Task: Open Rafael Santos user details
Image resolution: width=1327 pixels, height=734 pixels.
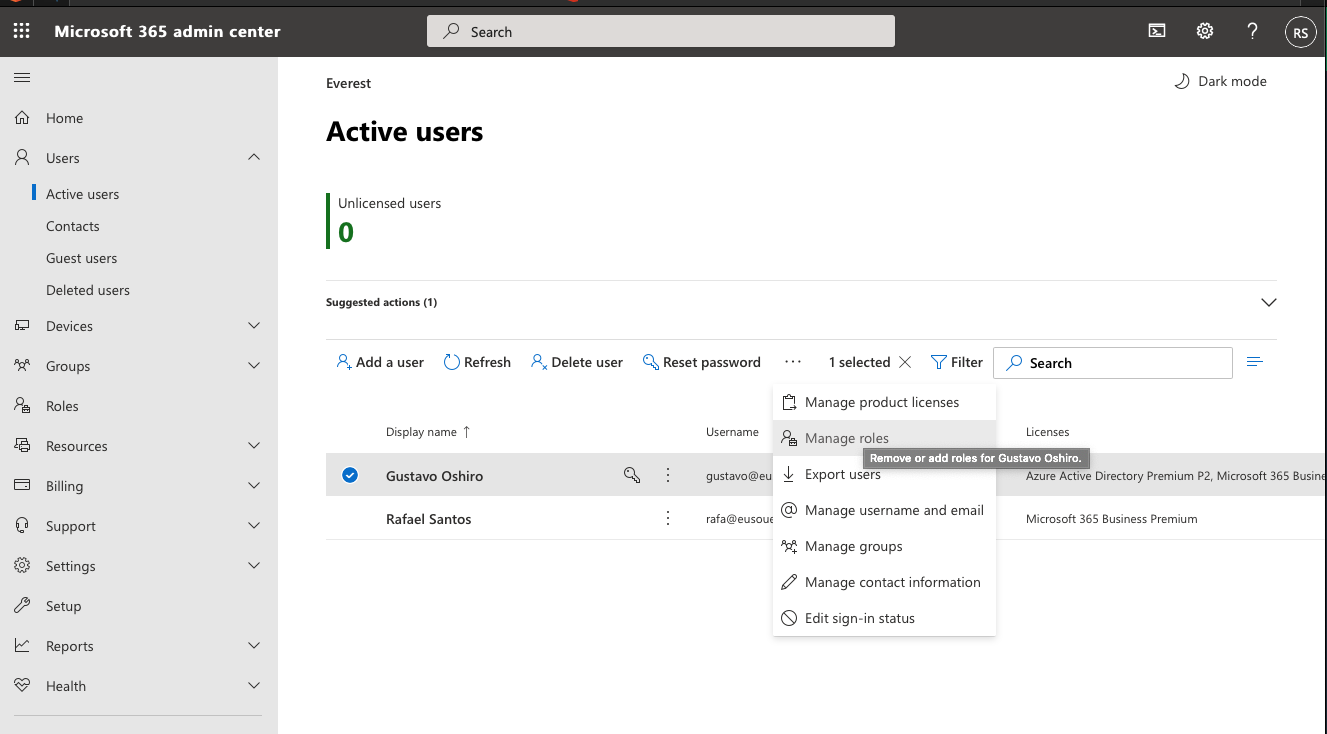Action: pyautogui.click(x=428, y=519)
